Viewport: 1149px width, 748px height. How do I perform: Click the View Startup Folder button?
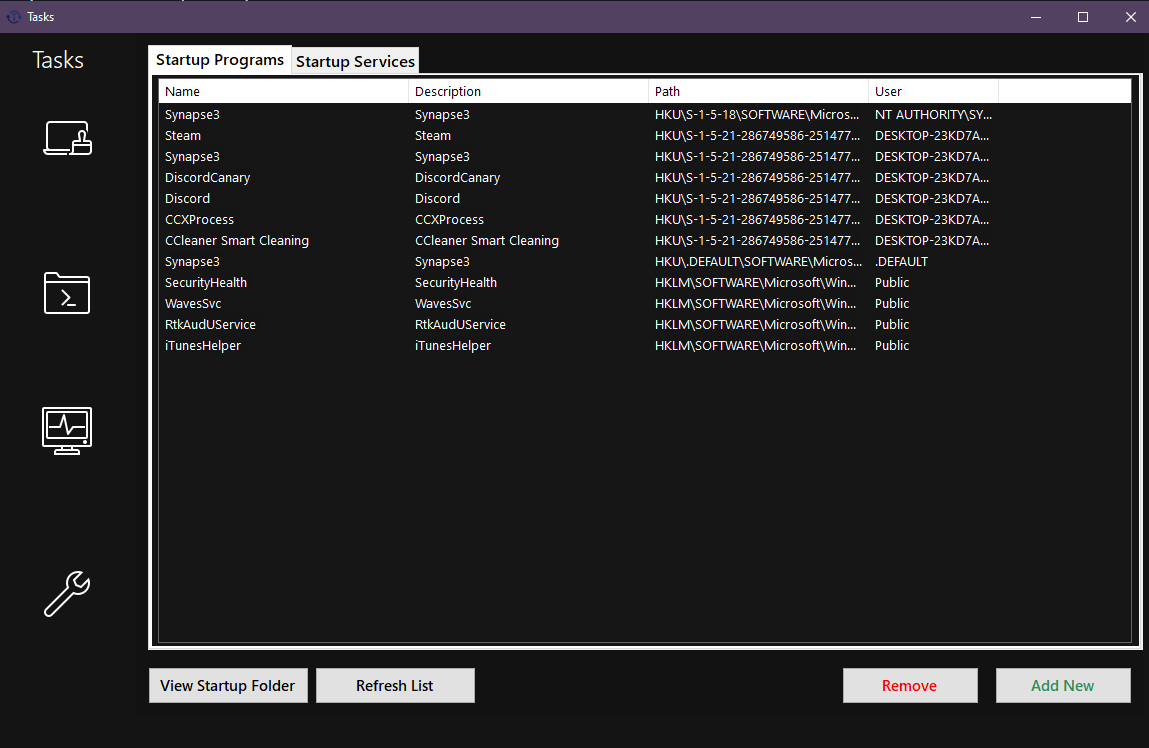(228, 686)
